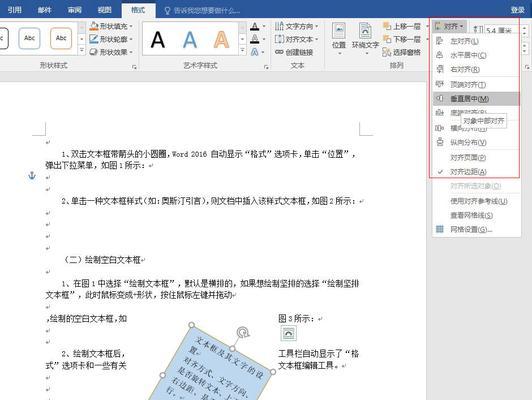Switch to the View (视图) tab
Image resolution: width=532 pixels, height=400 pixels.
[x=104, y=10]
